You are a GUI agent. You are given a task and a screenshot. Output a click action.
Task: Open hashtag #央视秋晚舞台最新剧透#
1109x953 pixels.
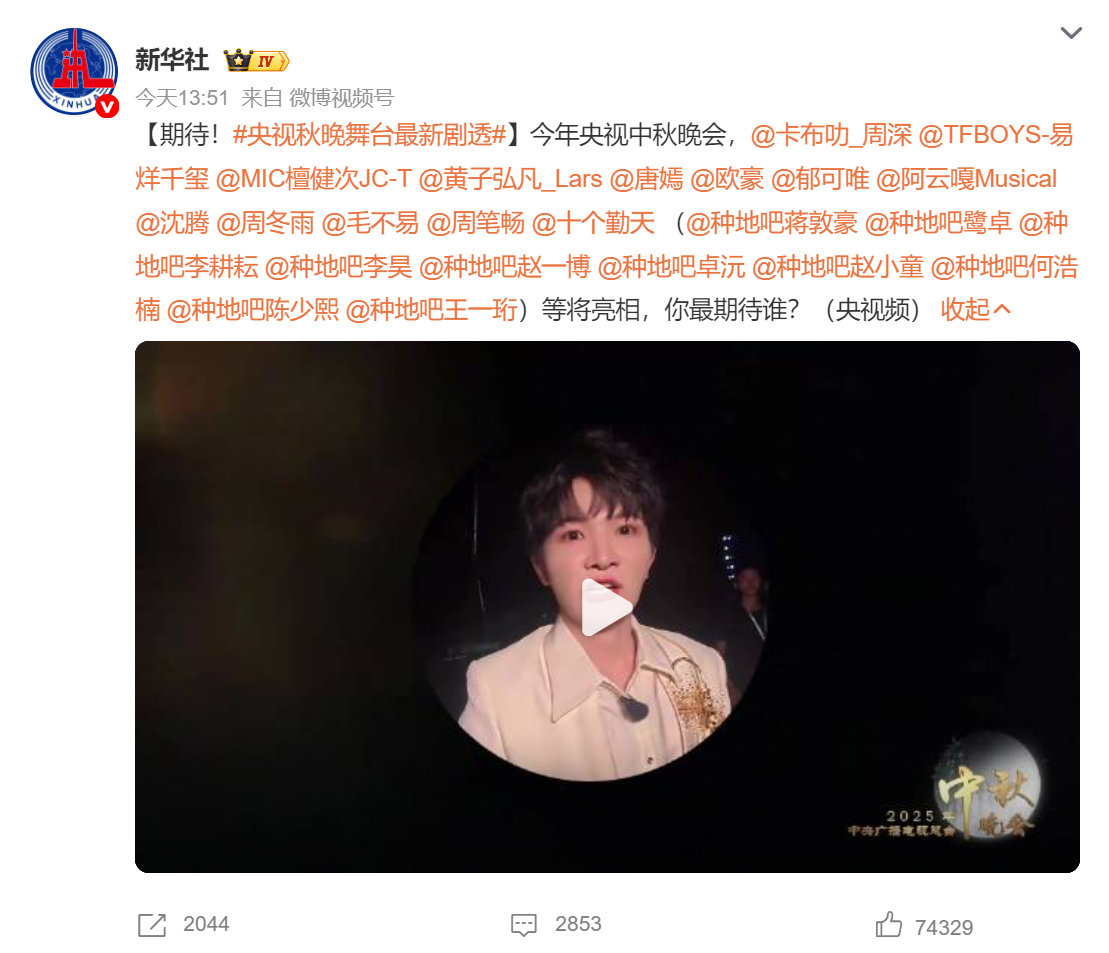click(369, 134)
